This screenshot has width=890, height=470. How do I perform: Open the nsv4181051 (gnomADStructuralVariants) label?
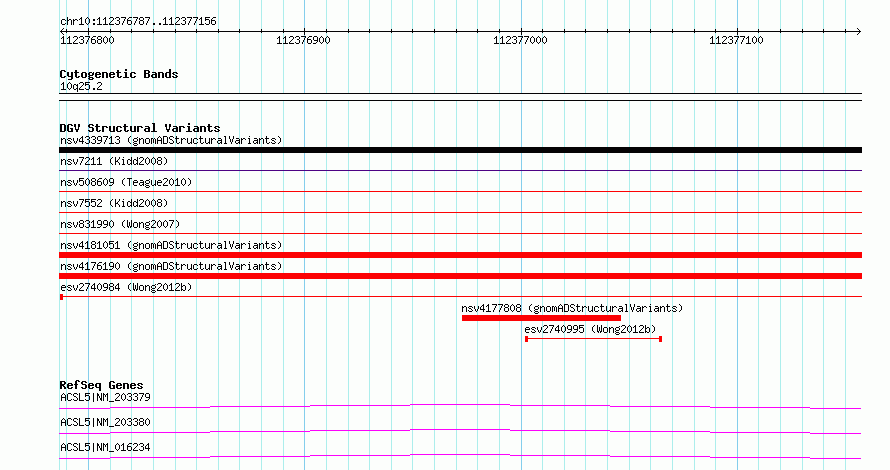click(x=171, y=245)
